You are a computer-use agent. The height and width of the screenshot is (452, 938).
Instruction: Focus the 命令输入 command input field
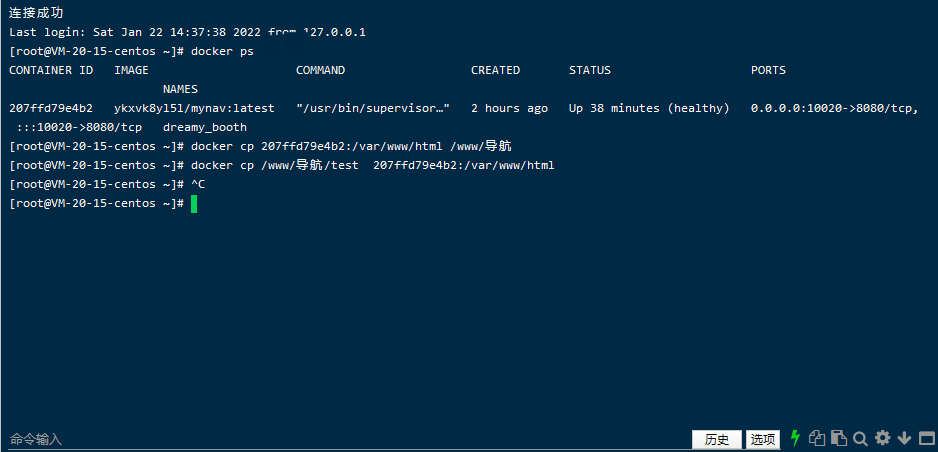(347, 439)
